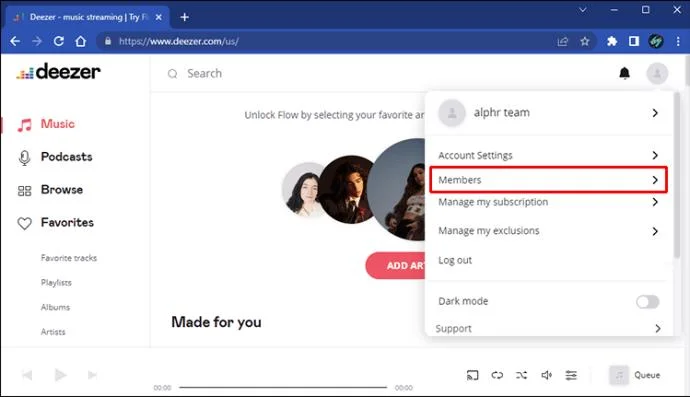The width and height of the screenshot is (690, 397).
Task: Expand Manage my subscription chevron
Action: 655,202
